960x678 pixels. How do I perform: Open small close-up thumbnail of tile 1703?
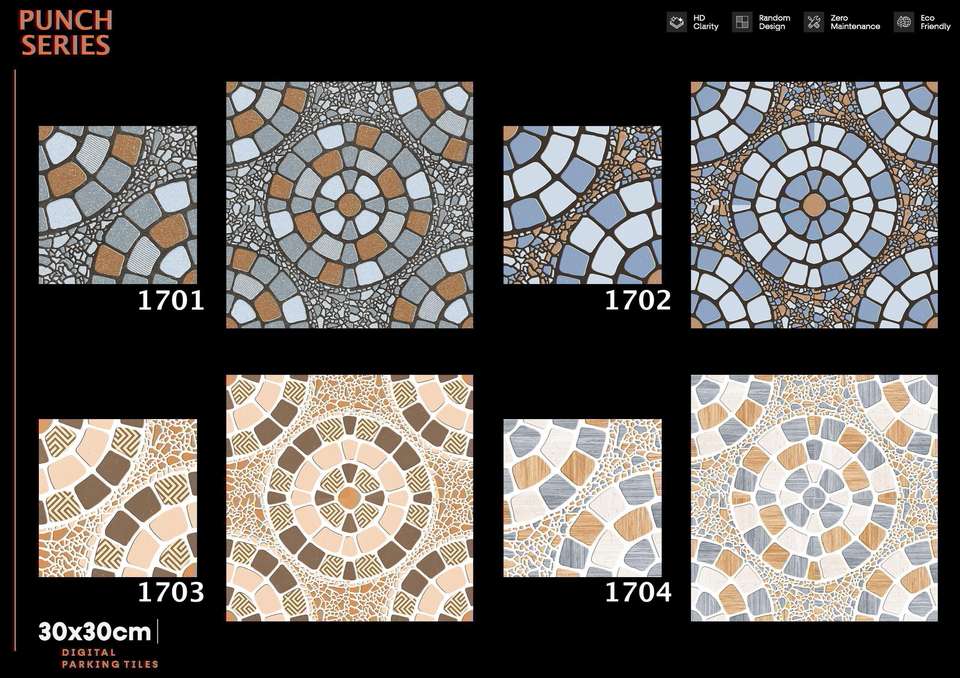click(x=118, y=498)
